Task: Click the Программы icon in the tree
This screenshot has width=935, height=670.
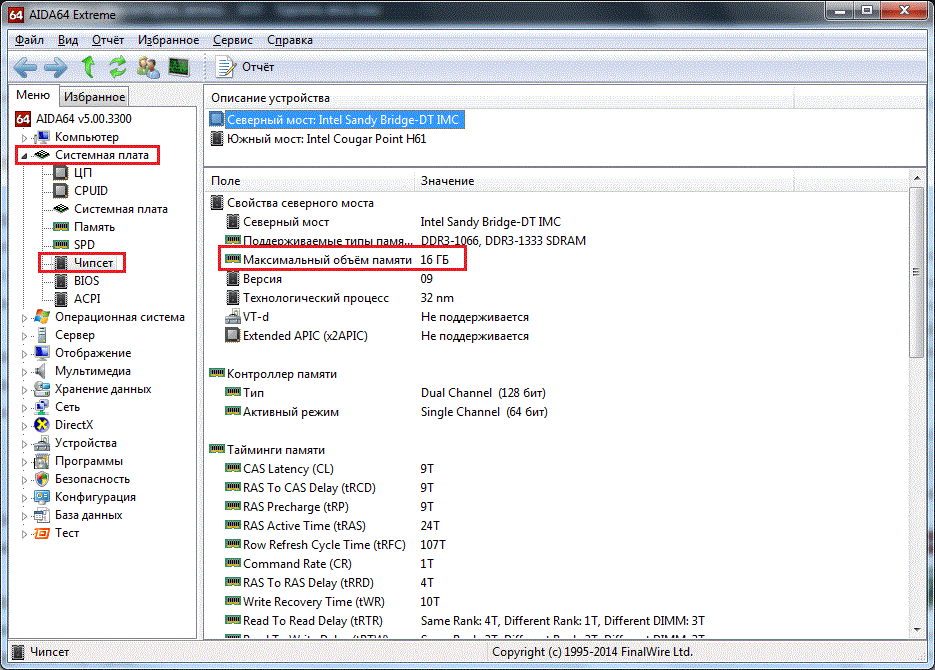Action: coord(42,461)
